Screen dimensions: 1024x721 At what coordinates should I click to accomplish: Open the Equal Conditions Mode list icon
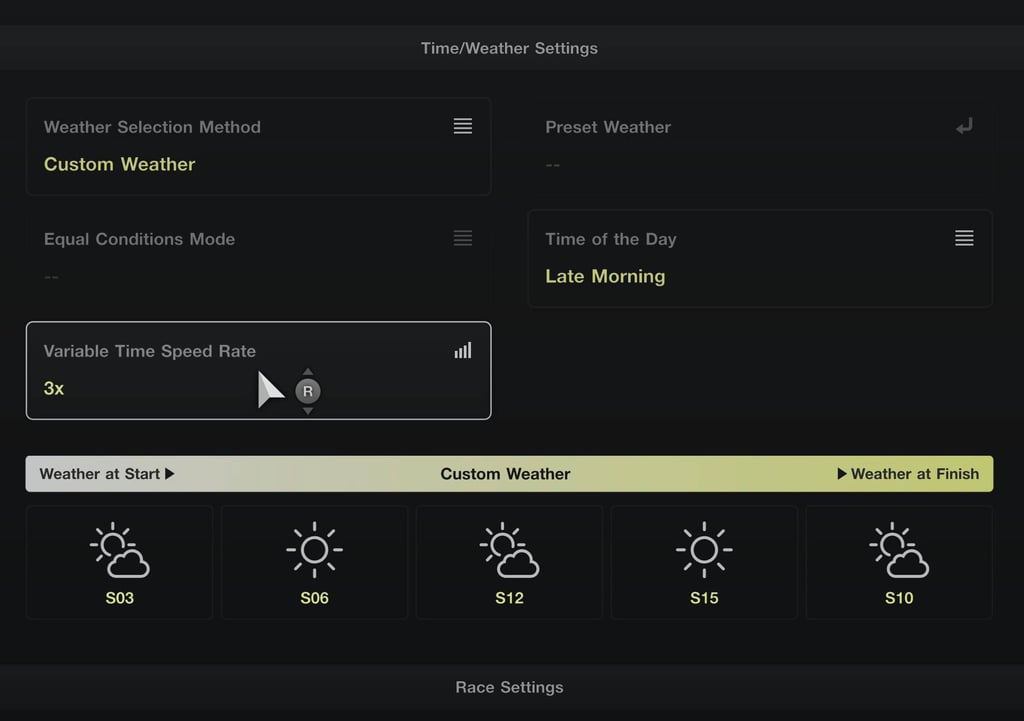pyautogui.click(x=462, y=238)
